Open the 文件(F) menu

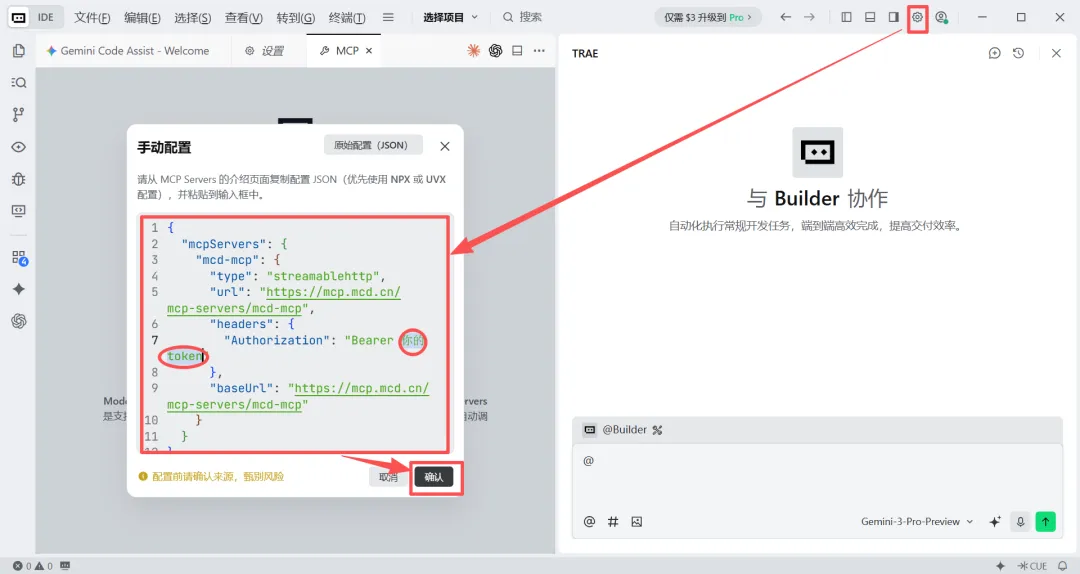pyautogui.click(x=92, y=17)
